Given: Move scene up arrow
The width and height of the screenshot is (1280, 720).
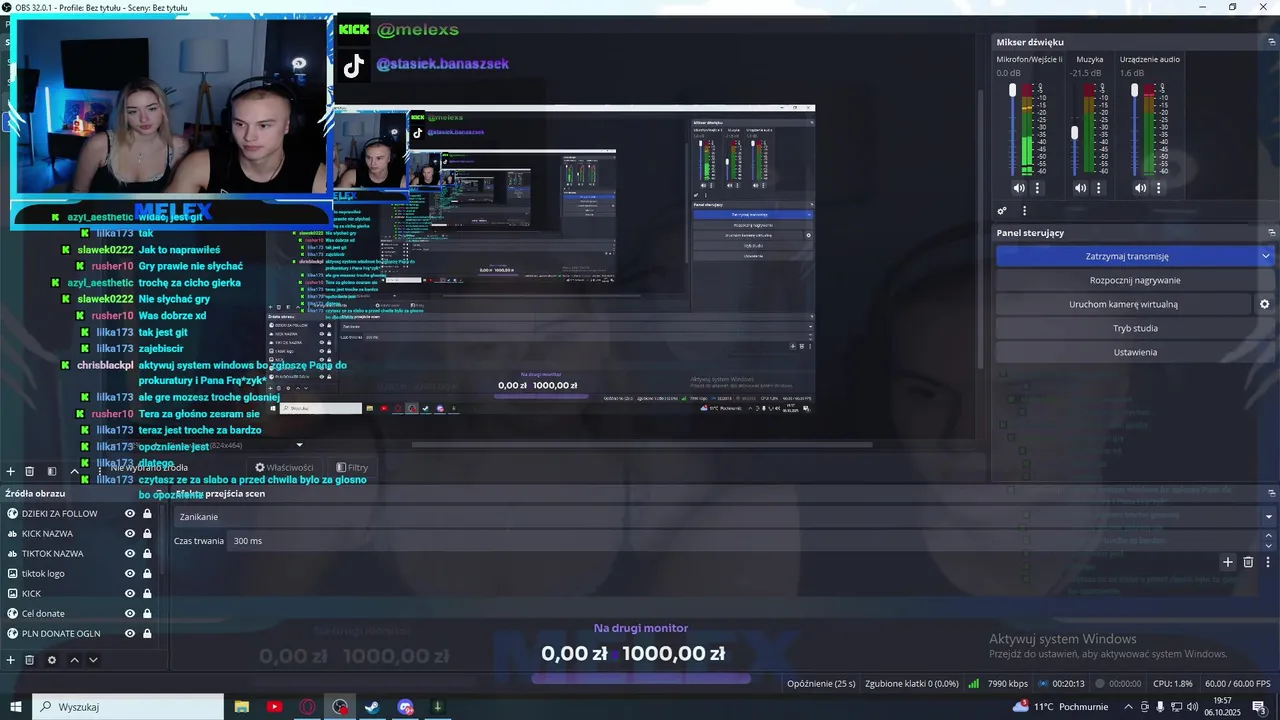Looking at the screenshot, I should (x=74, y=471).
